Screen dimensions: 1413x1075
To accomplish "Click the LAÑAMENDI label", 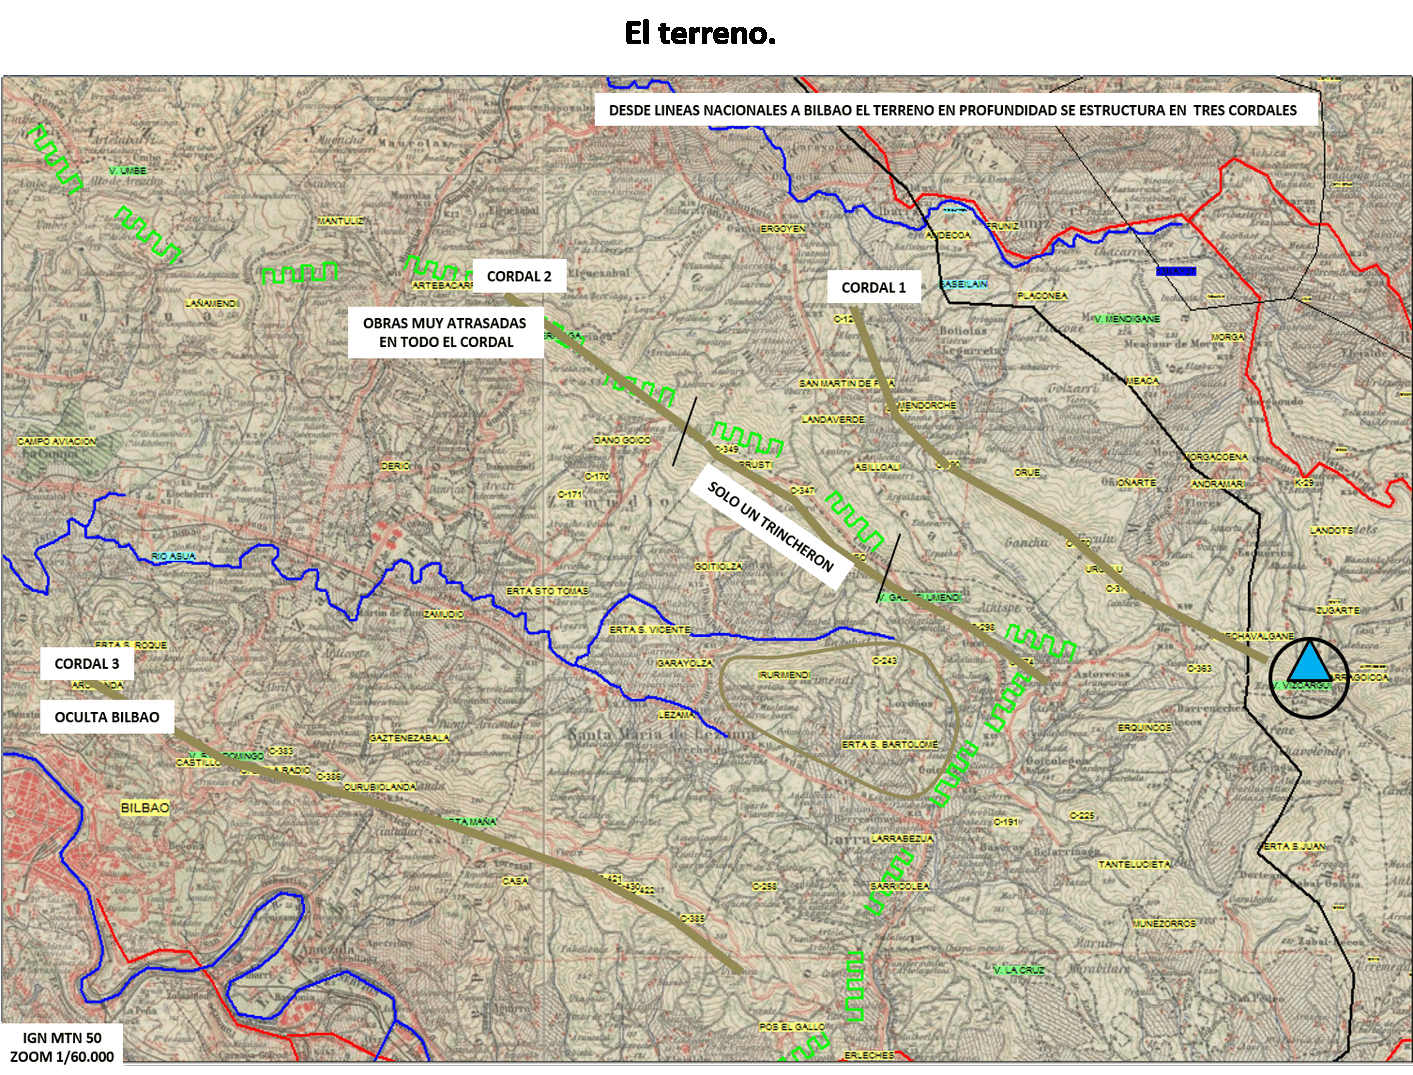I will click(x=212, y=303).
